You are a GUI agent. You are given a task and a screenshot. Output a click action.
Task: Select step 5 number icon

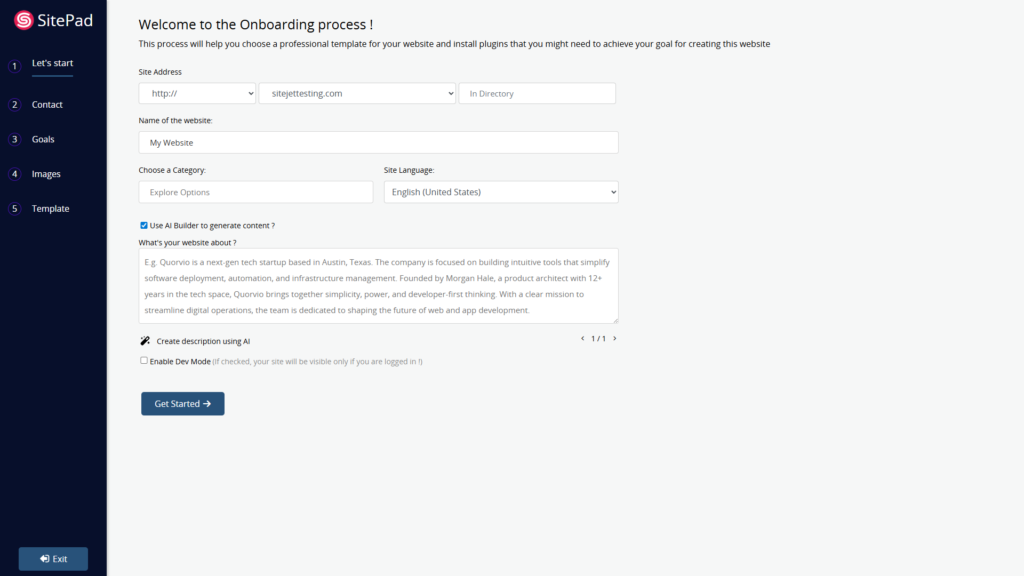click(14, 208)
